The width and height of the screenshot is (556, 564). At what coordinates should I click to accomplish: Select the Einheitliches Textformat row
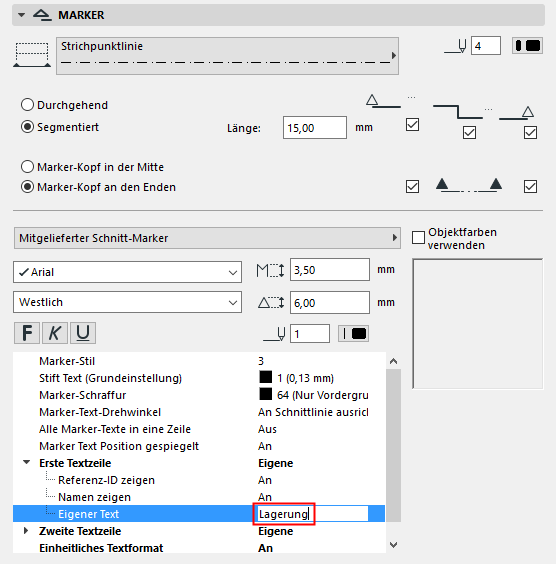coord(199,548)
